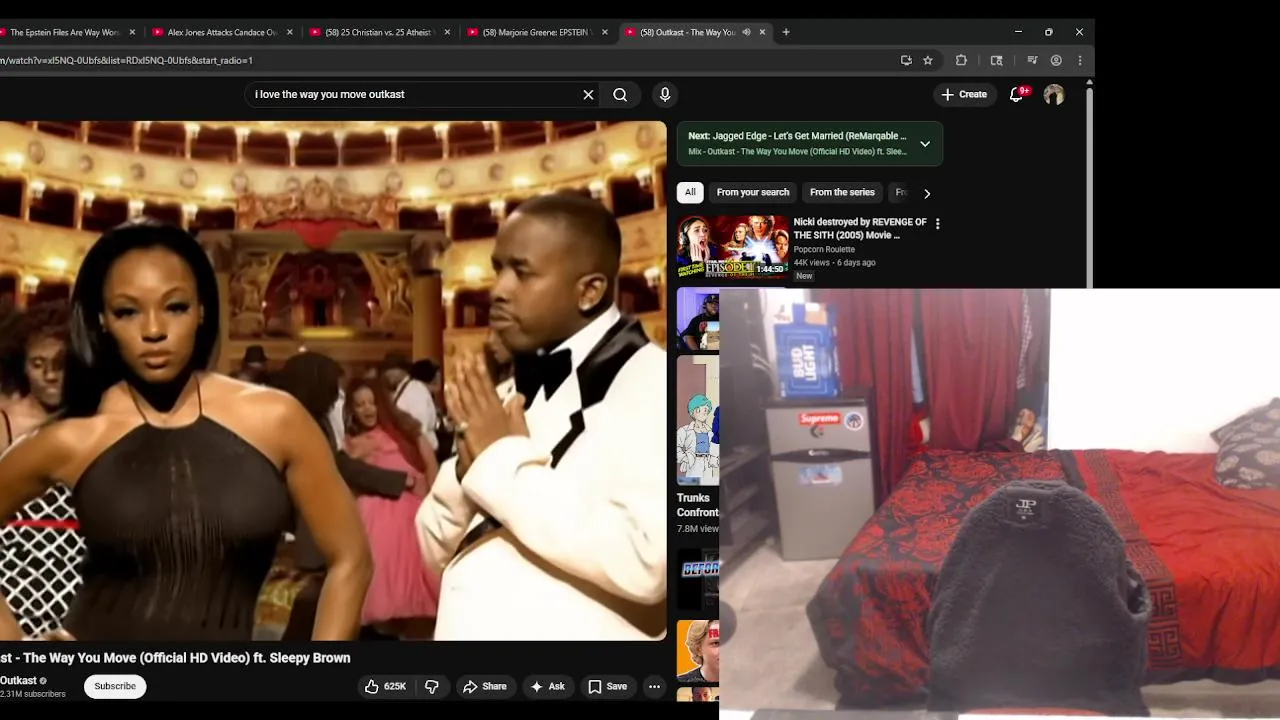Close the Epstein Files tab
The height and width of the screenshot is (720, 1280).
tap(132, 32)
